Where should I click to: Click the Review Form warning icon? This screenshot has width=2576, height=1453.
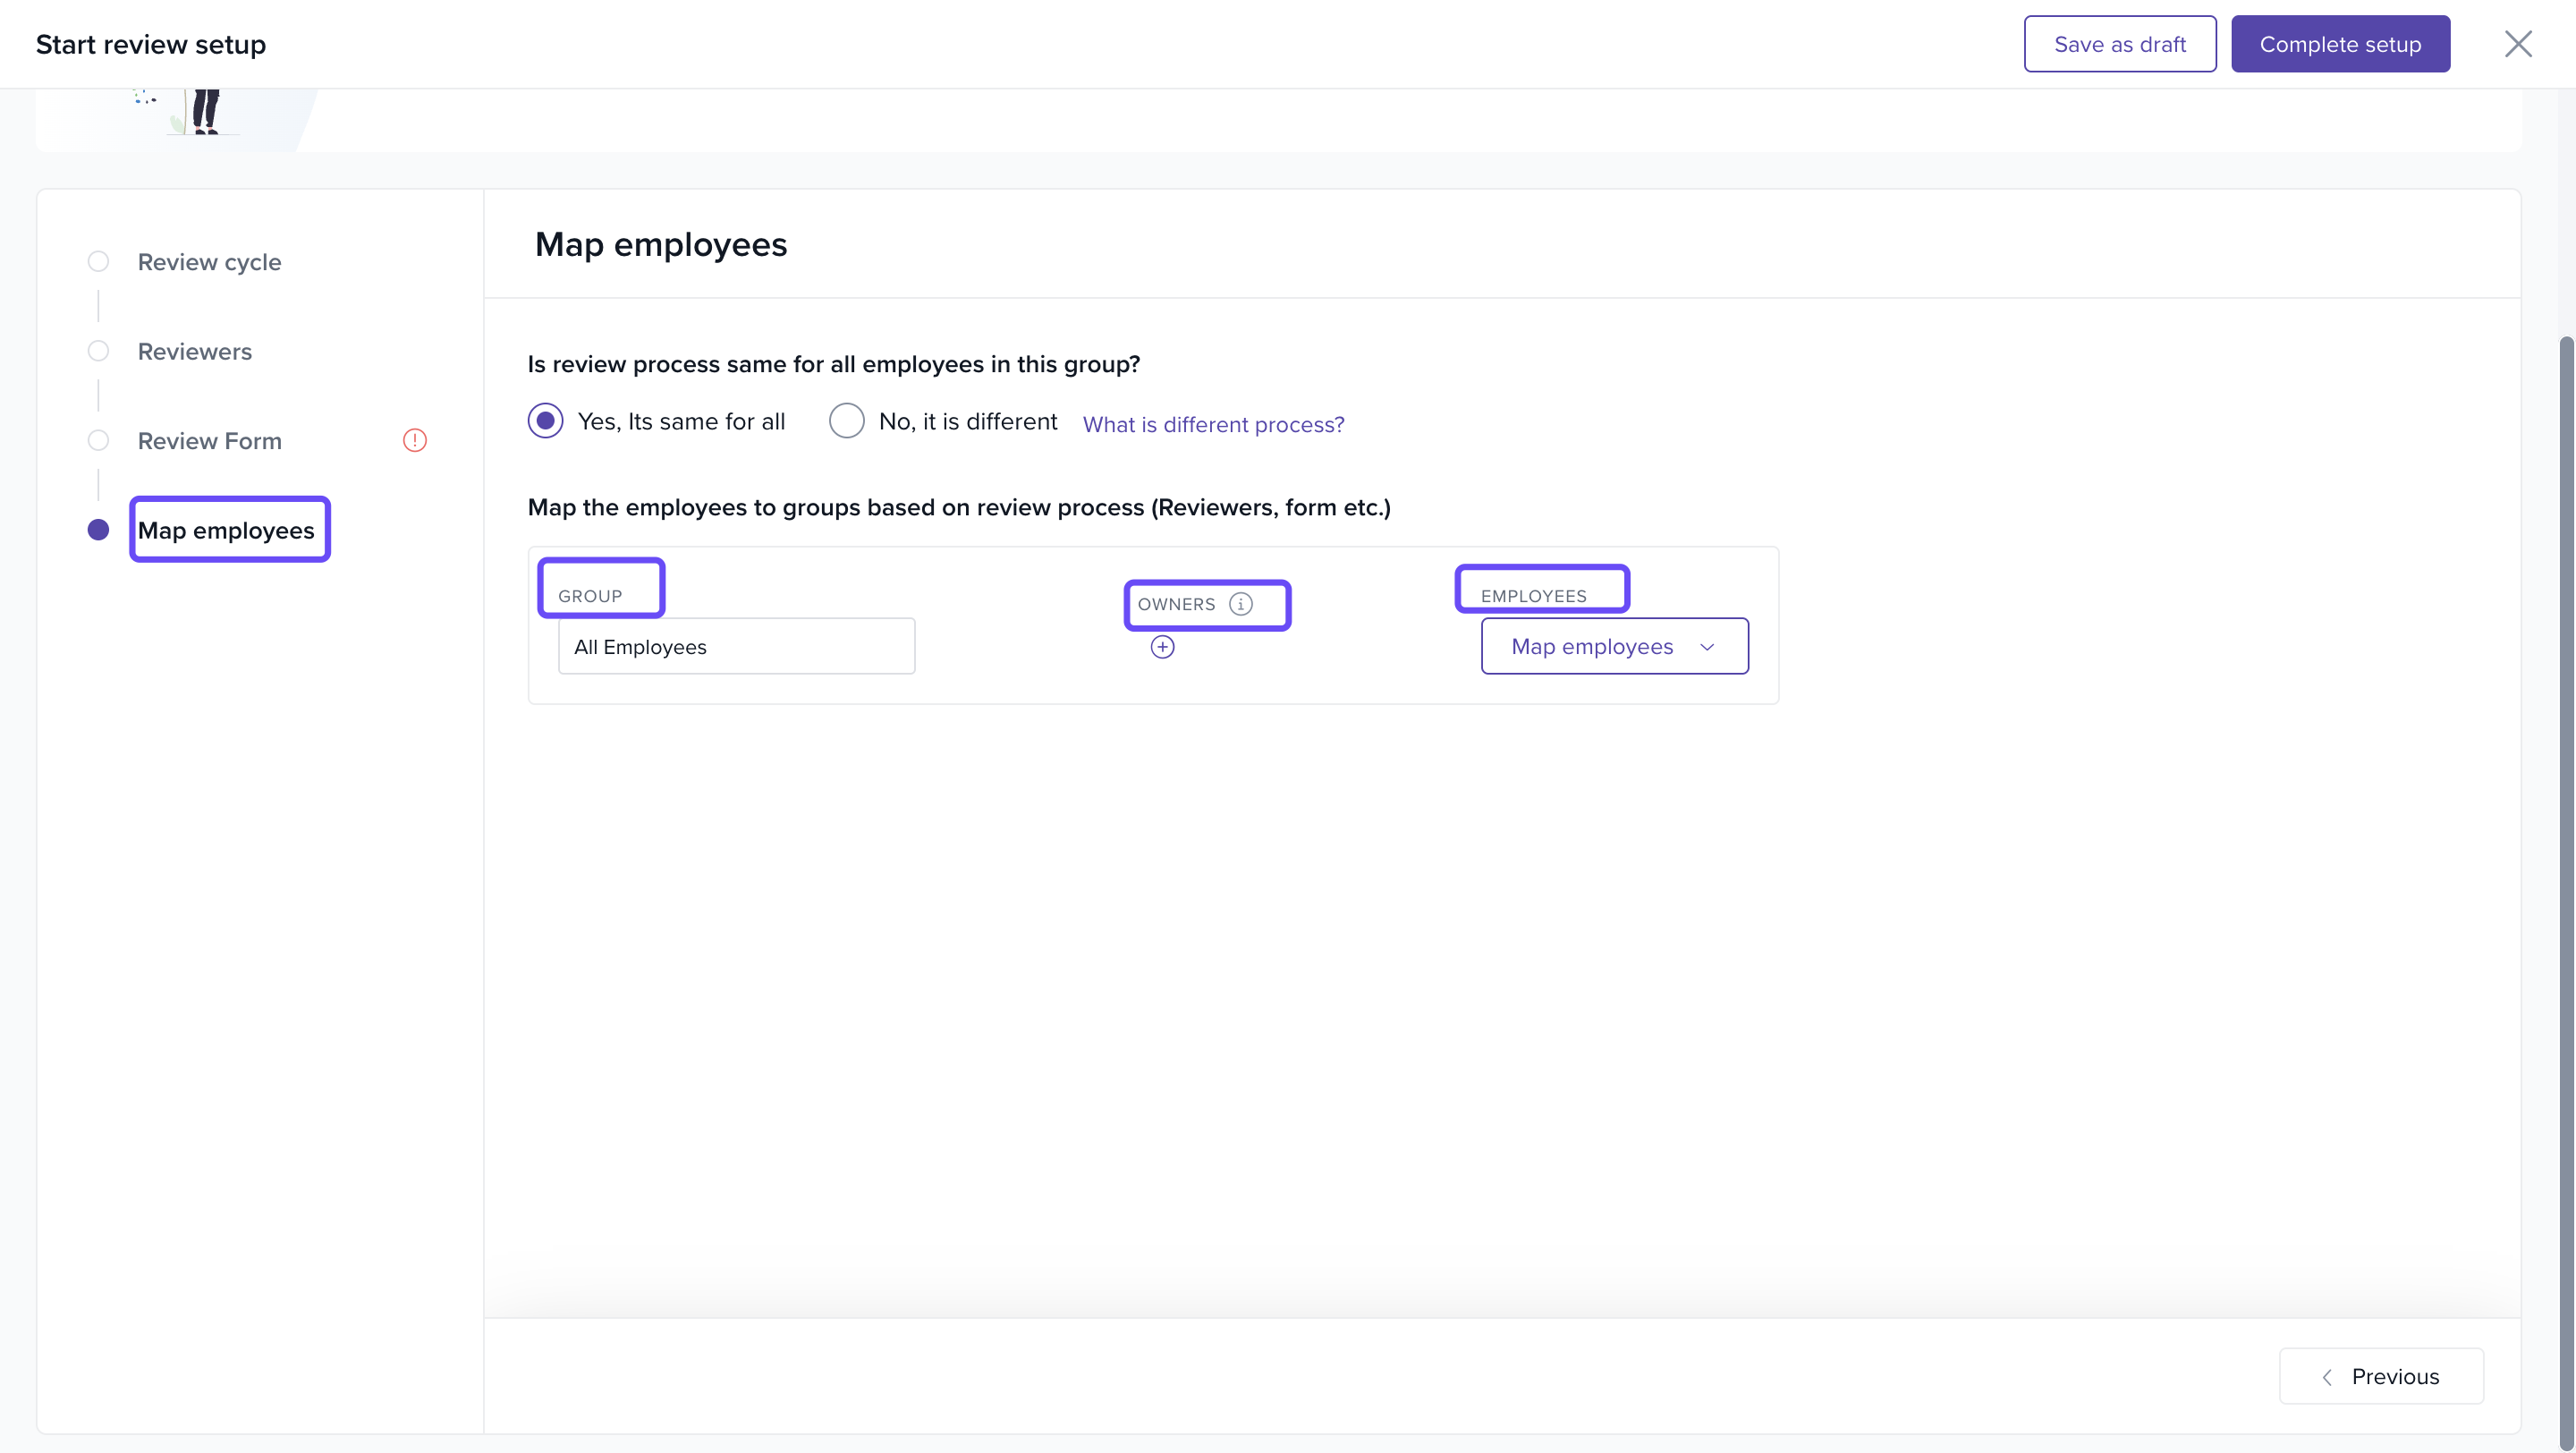click(x=415, y=440)
